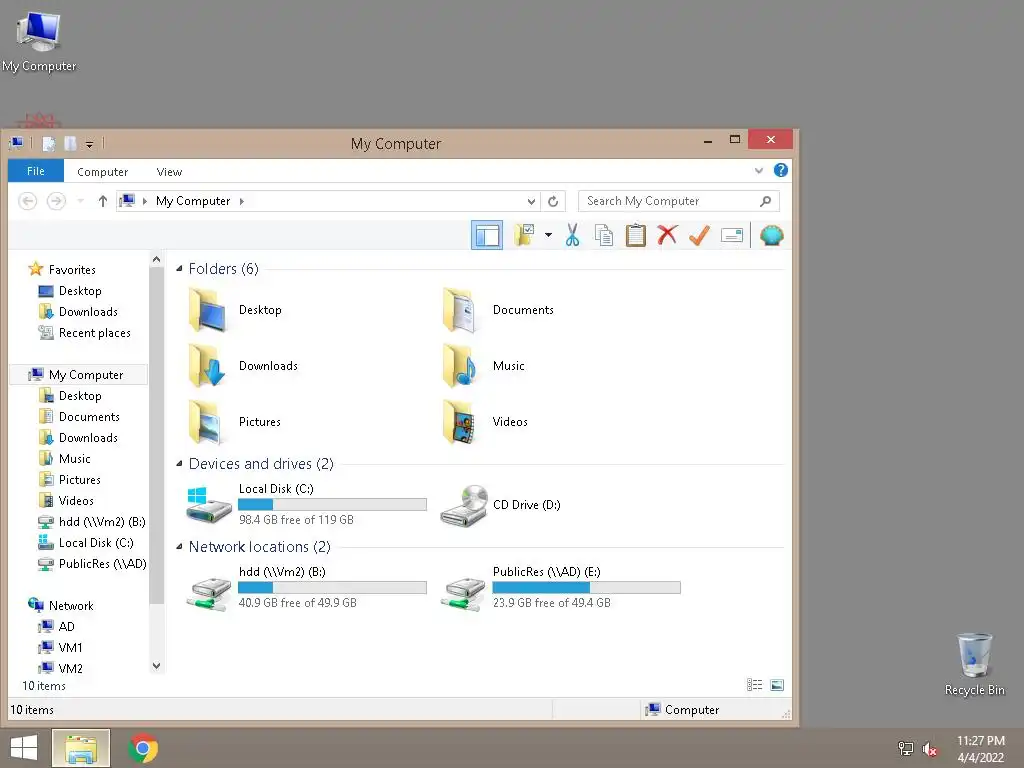Image resolution: width=1024 pixels, height=768 pixels.
Task: Select Videos in navigation tree
Action: (x=76, y=501)
